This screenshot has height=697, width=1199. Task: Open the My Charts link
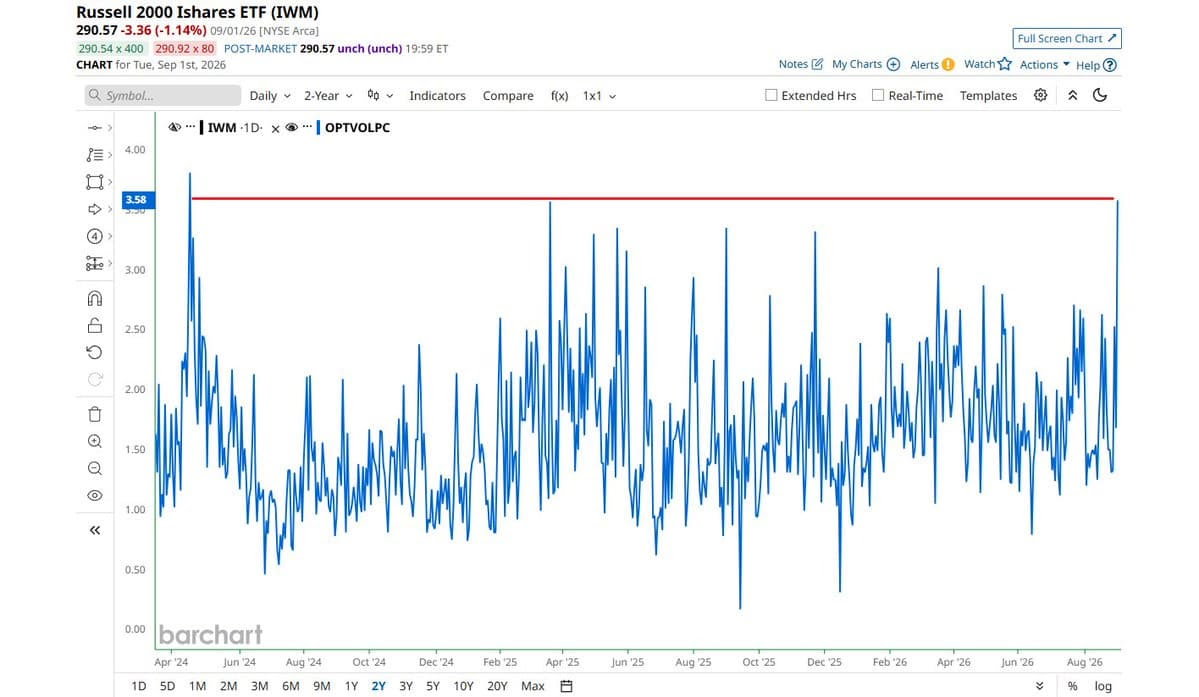click(x=866, y=64)
